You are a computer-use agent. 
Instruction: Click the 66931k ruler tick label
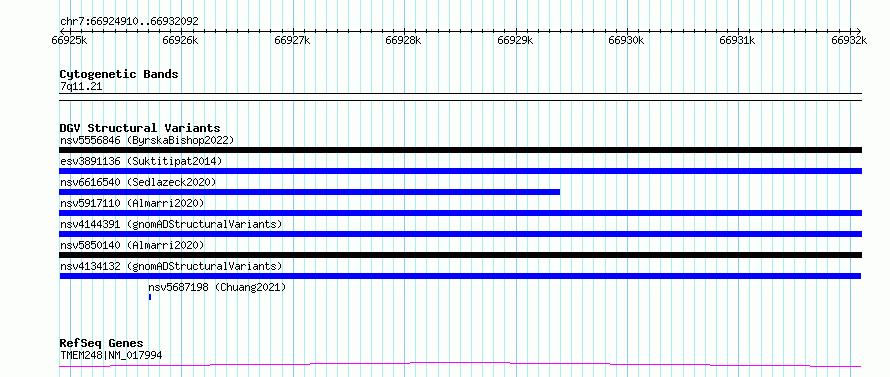[x=738, y=40]
